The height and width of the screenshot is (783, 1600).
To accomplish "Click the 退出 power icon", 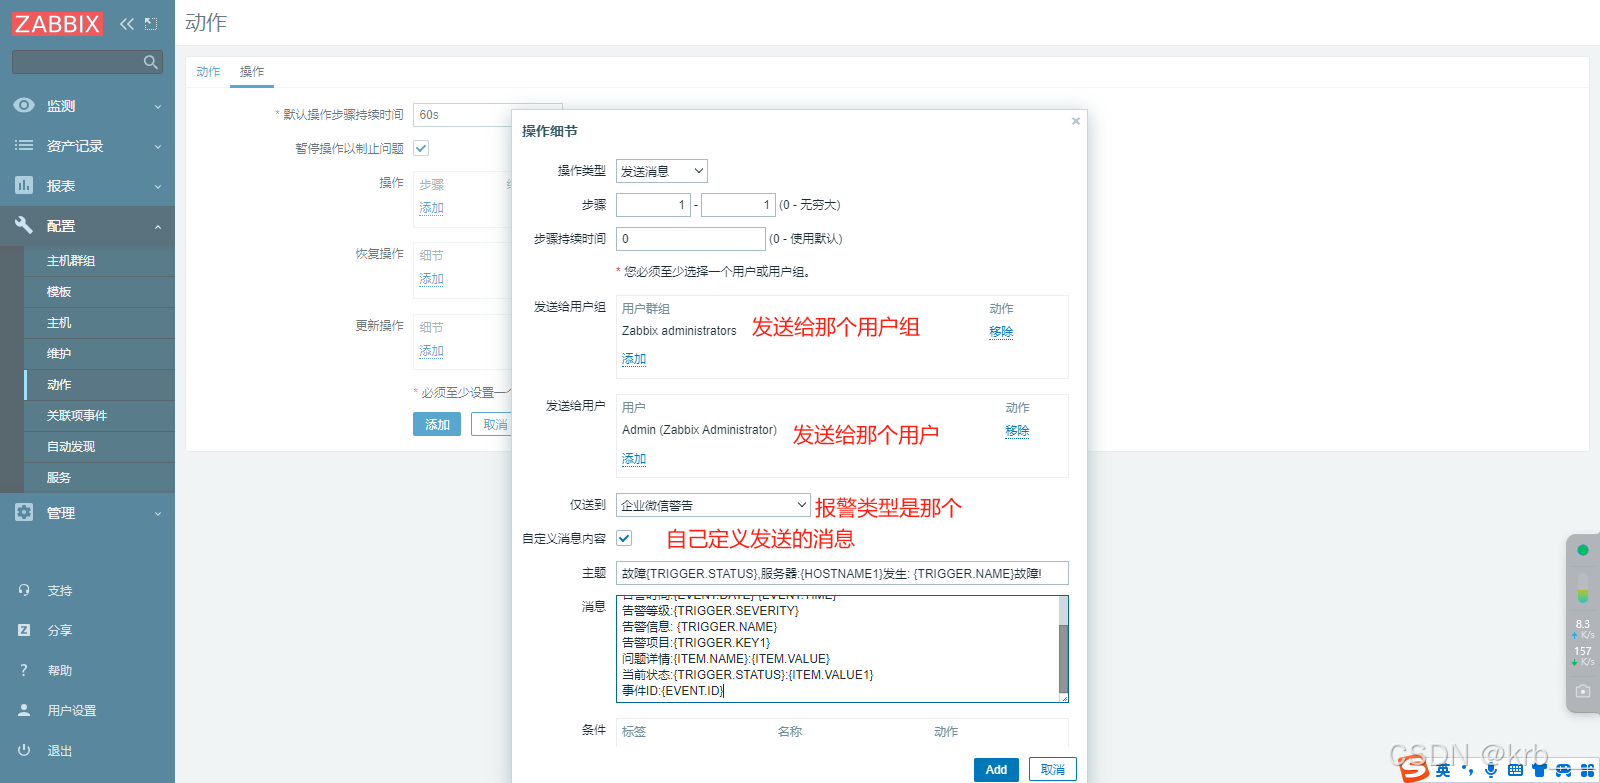I will (x=24, y=750).
